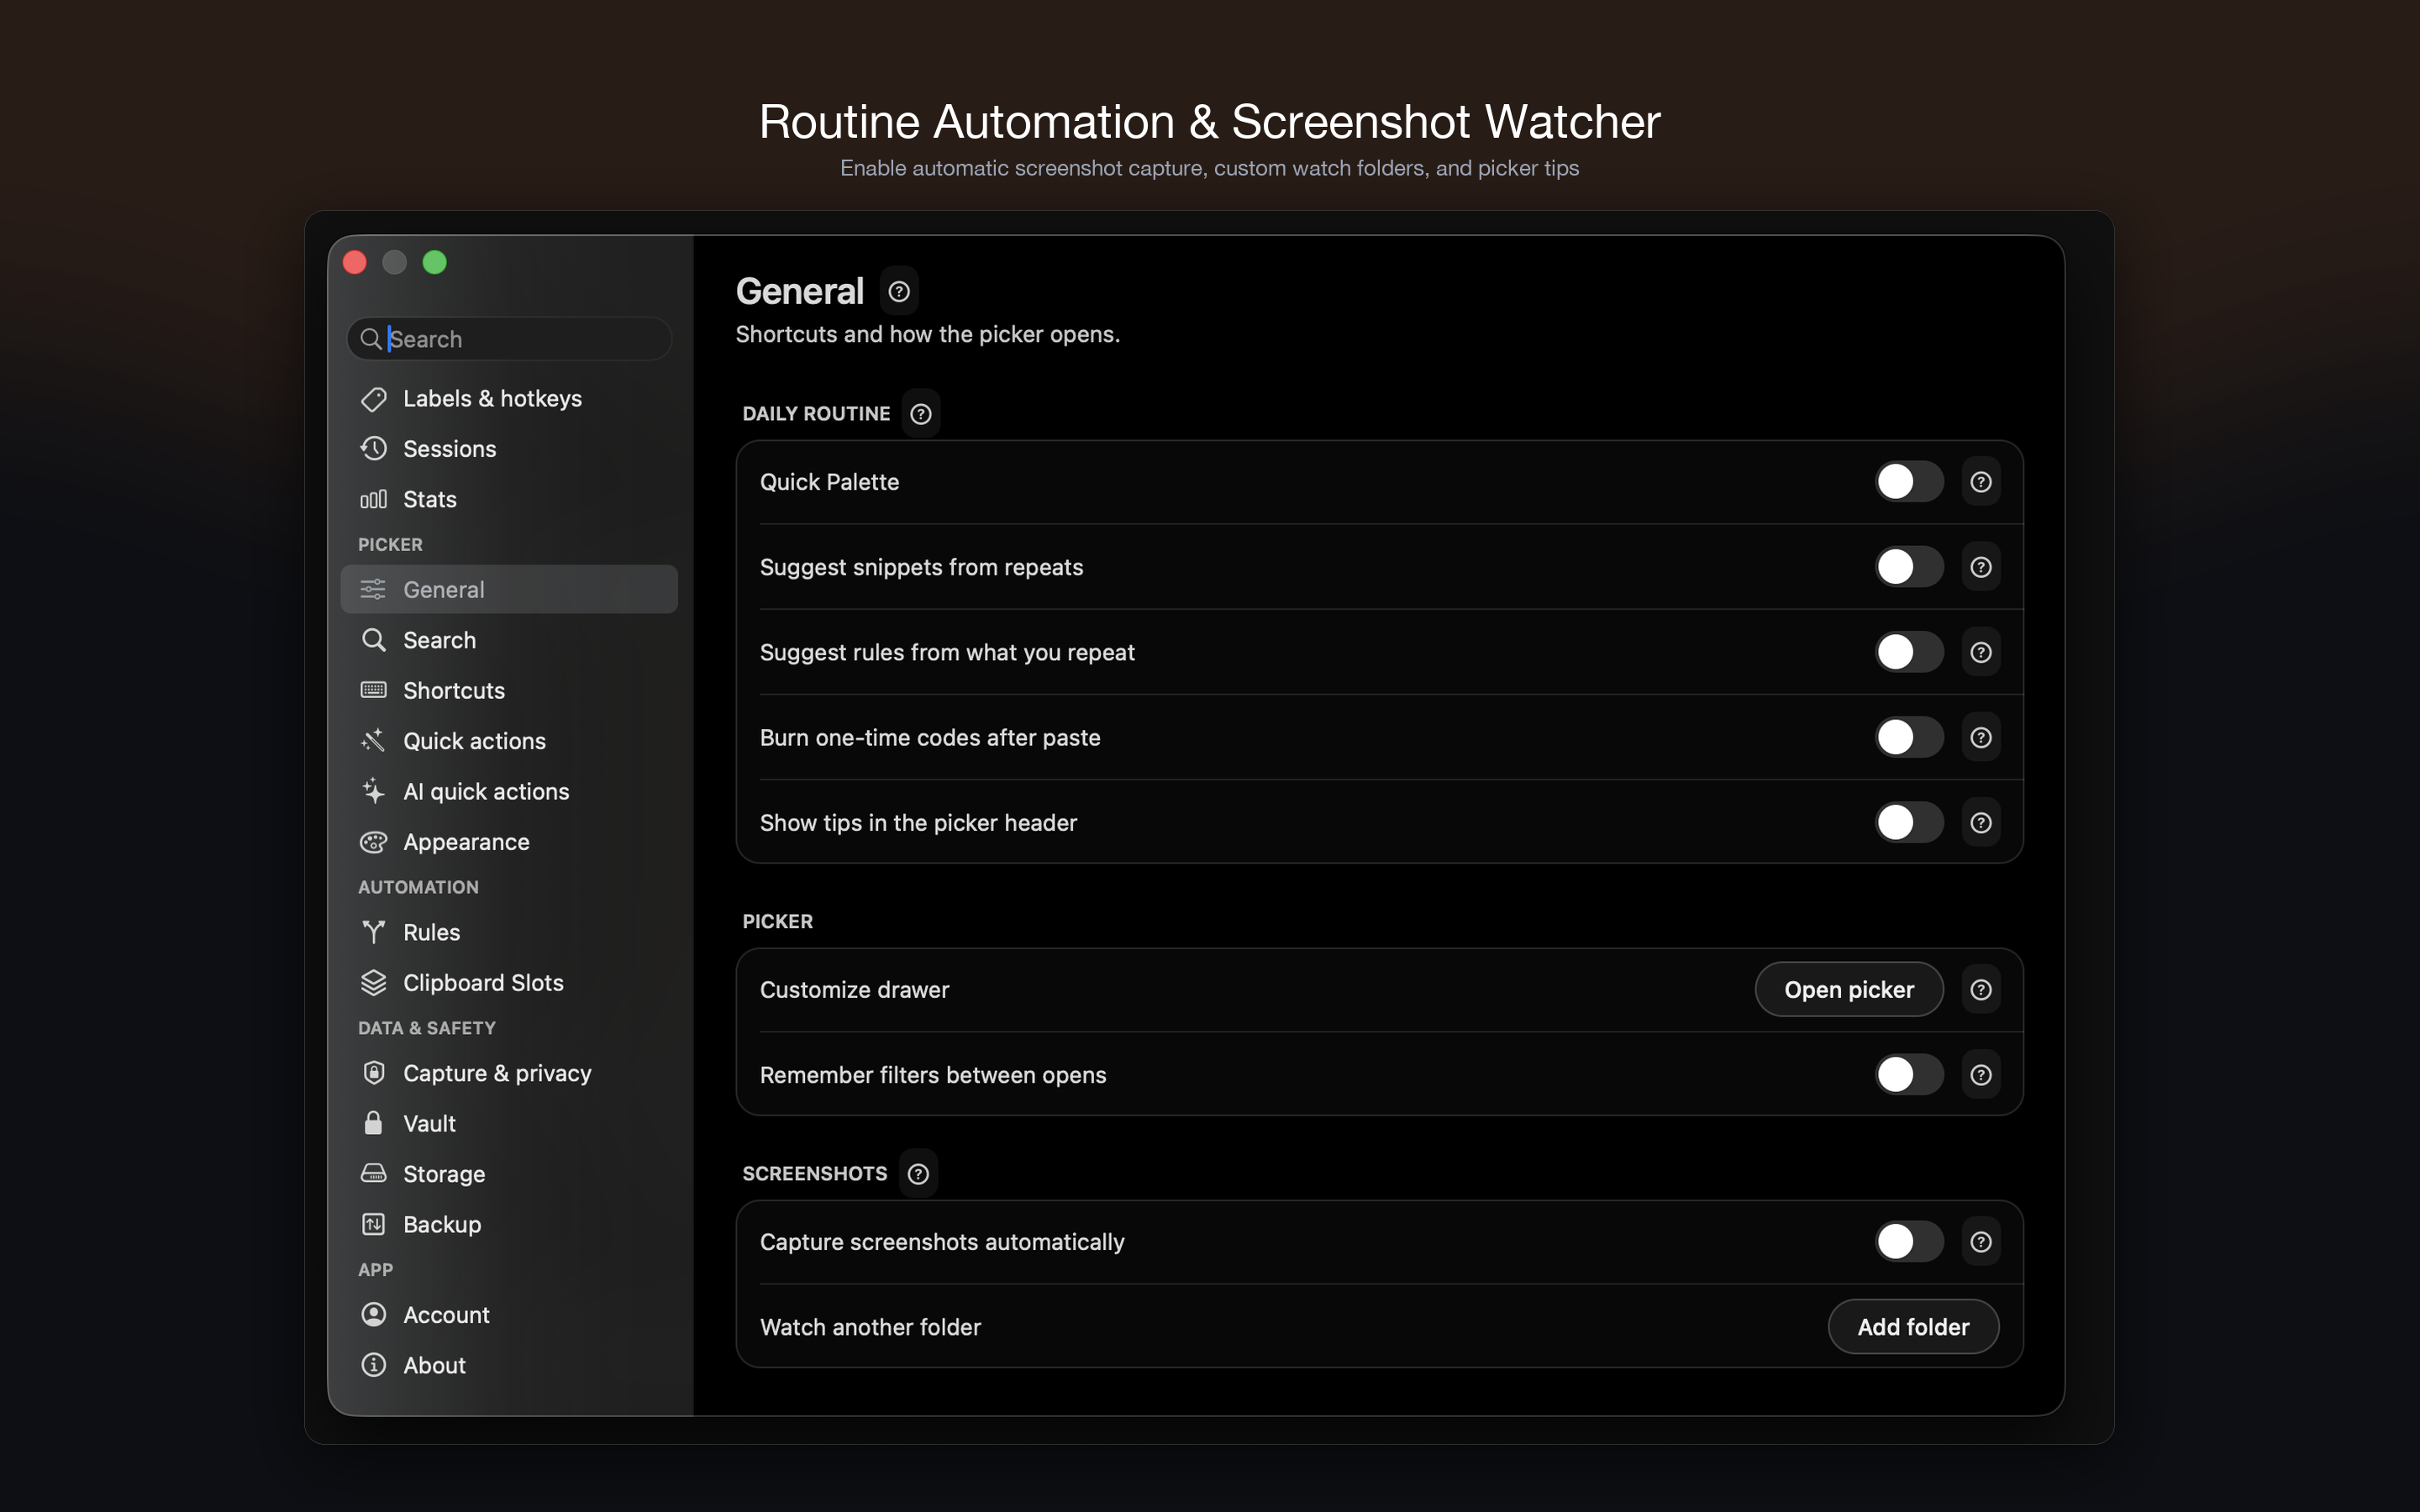2420x1512 pixels.
Task: Close the settings window with red button
Action: click(355, 262)
